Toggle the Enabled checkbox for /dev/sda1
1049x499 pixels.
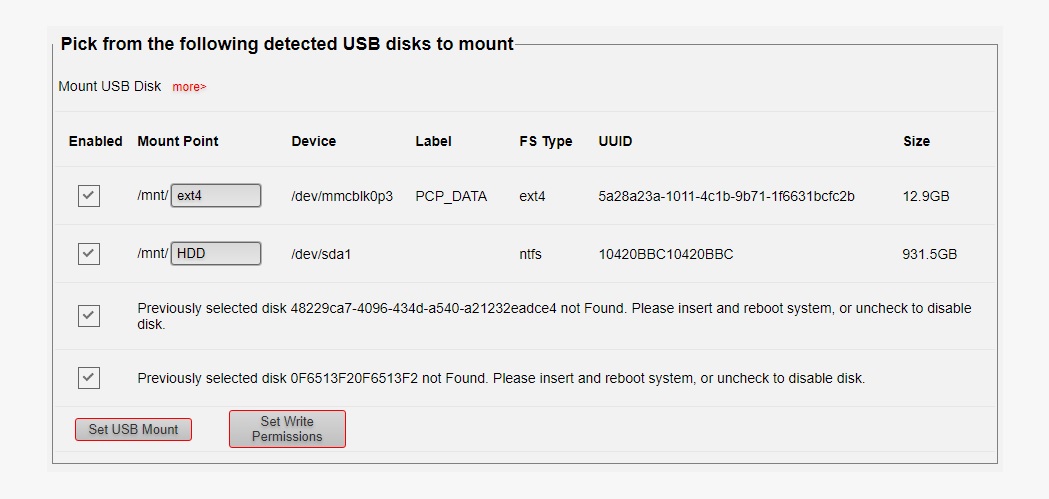point(89,254)
